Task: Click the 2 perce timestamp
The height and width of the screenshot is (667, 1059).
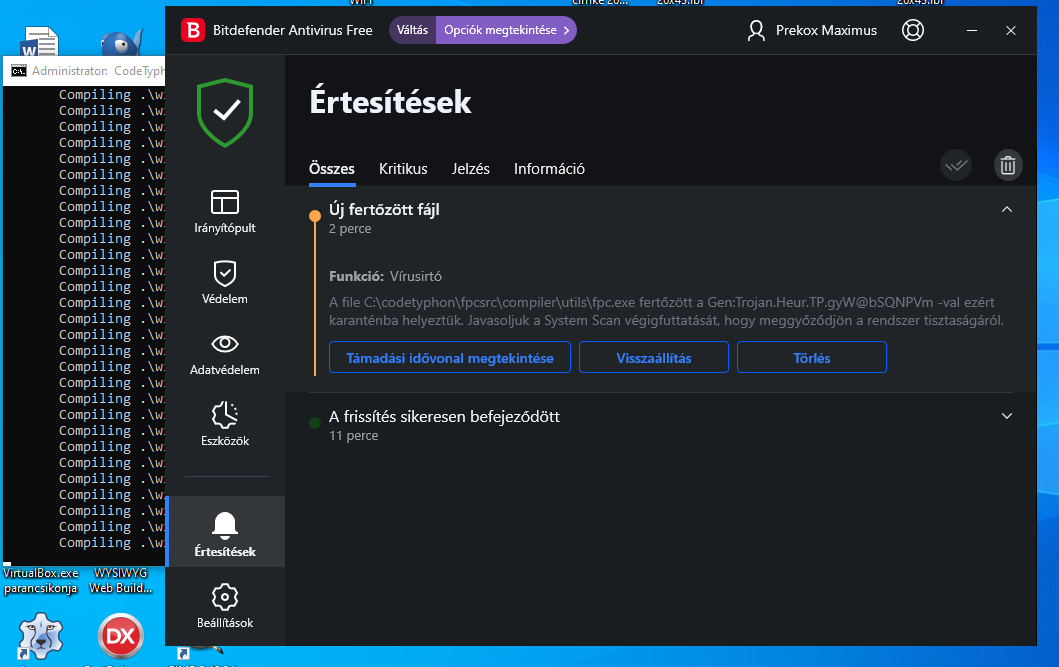Action: pyautogui.click(x=350, y=229)
